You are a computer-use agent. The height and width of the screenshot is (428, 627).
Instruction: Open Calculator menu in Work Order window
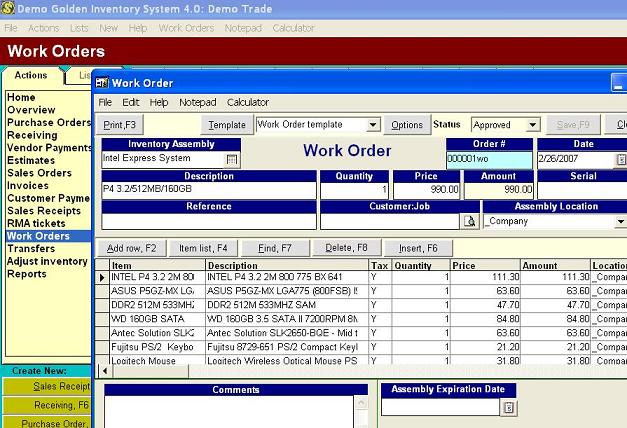pyautogui.click(x=248, y=102)
